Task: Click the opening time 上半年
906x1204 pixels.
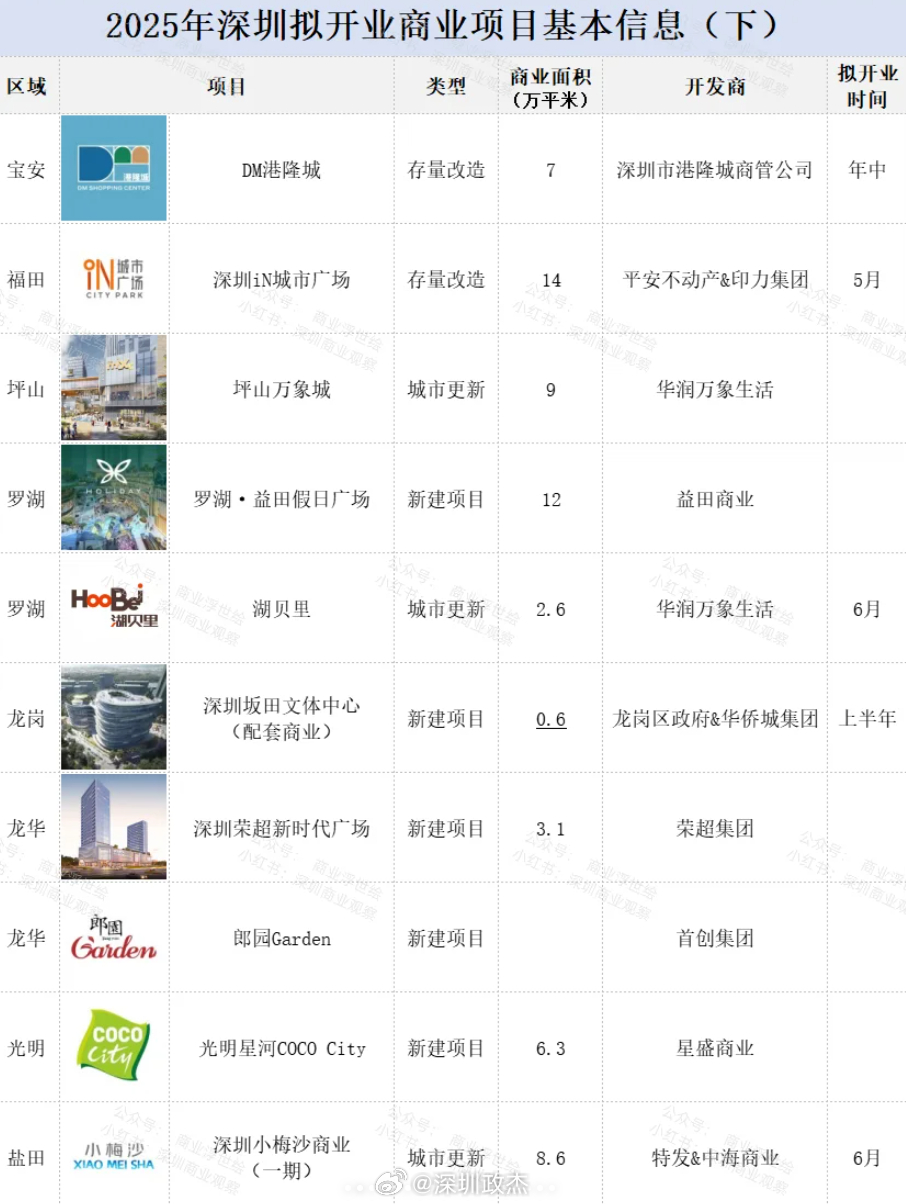Action: pos(867,719)
